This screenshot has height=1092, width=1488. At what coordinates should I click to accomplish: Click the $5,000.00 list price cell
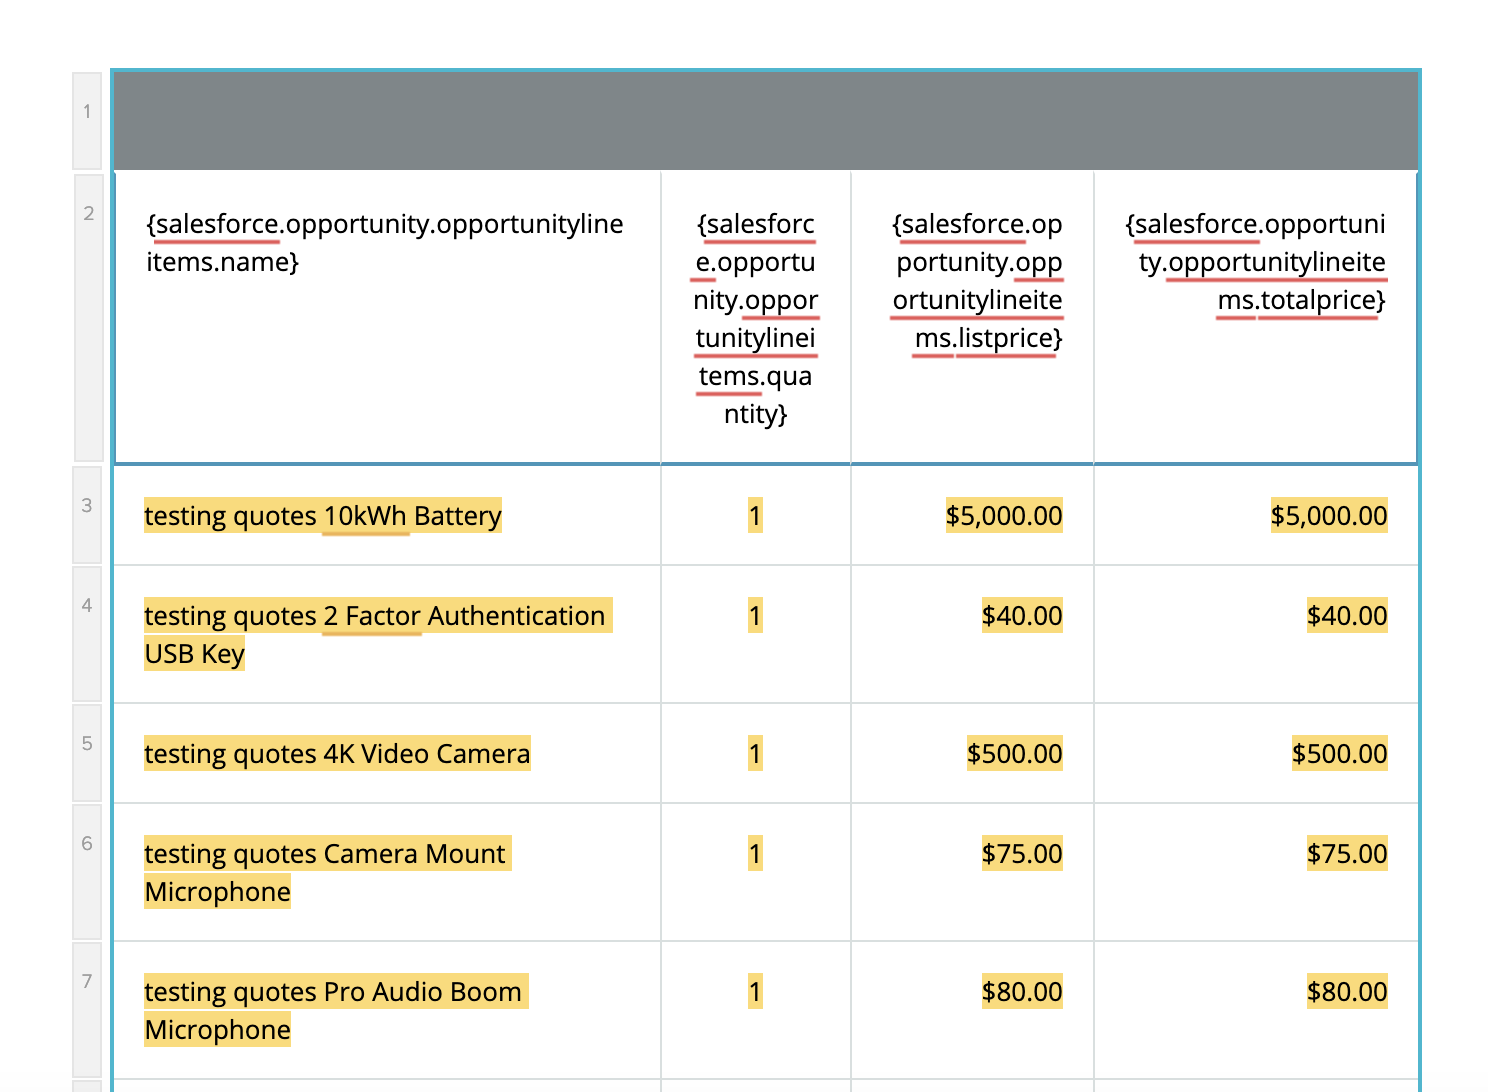[972, 515]
